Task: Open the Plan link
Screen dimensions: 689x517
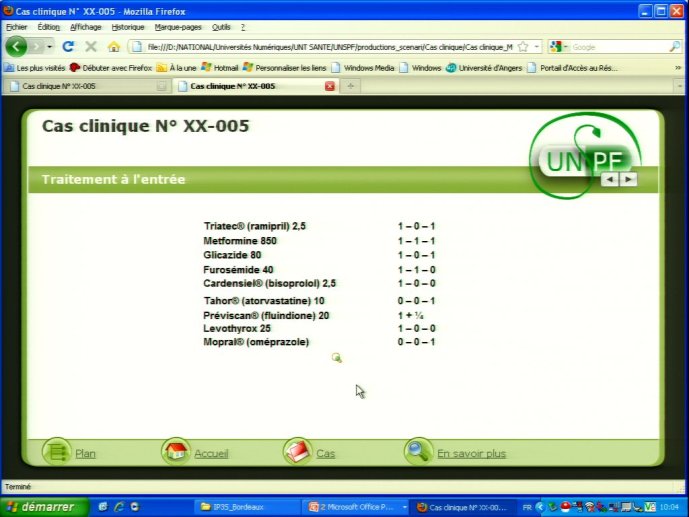Action: click(x=85, y=454)
